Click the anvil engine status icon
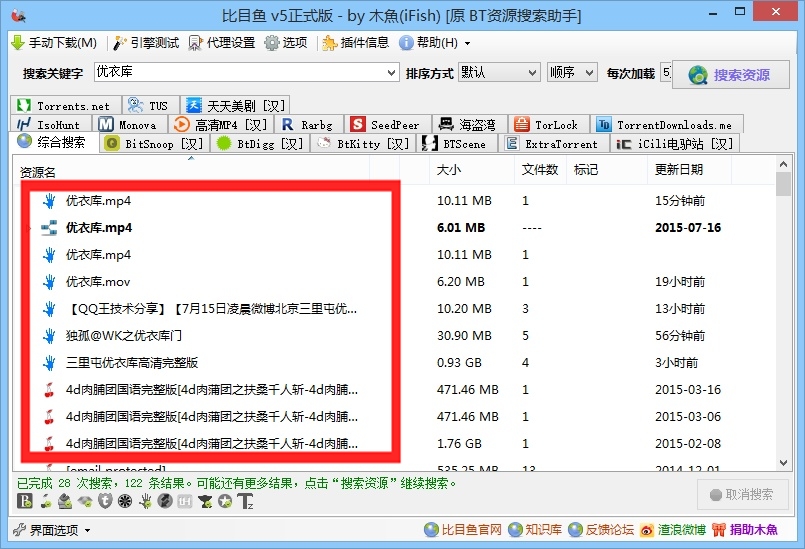Image resolution: width=805 pixels, height=549 pixels. click(205, 501)
